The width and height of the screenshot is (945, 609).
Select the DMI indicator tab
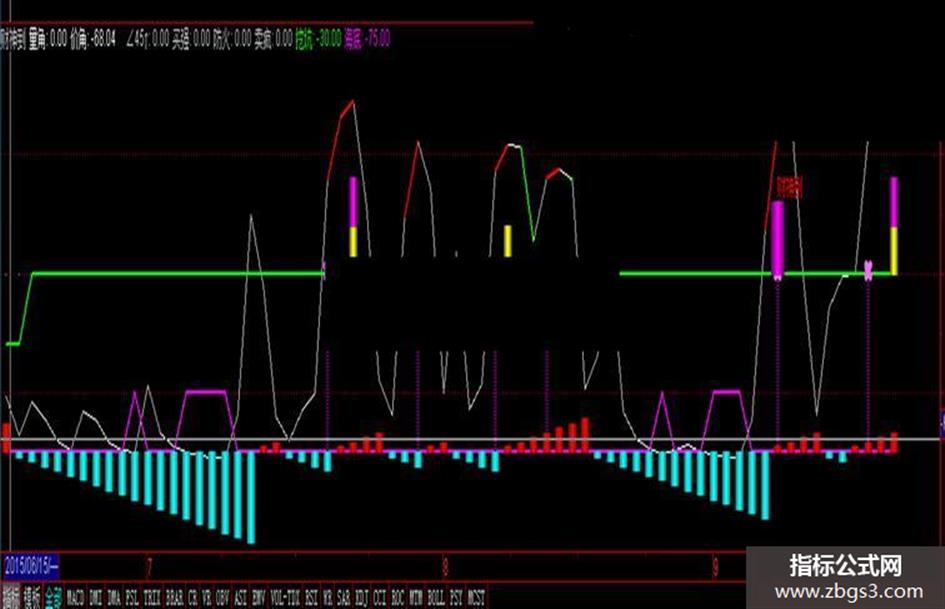click(96, 598)
